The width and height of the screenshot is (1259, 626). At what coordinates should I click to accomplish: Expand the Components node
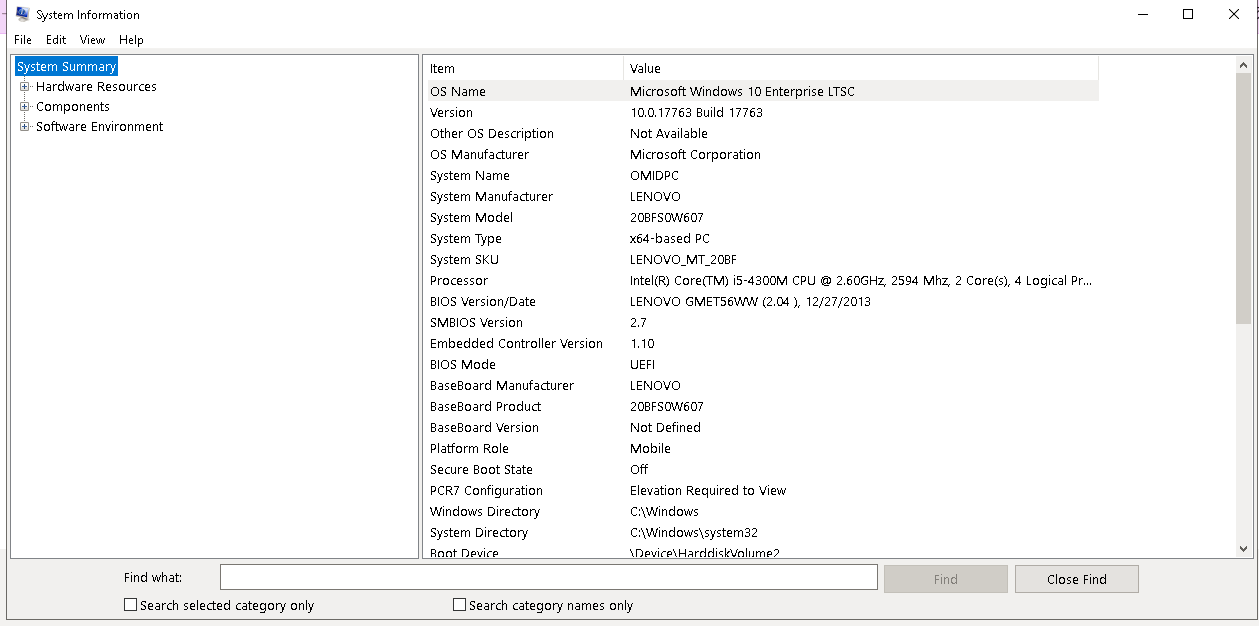tap(25, 107)
